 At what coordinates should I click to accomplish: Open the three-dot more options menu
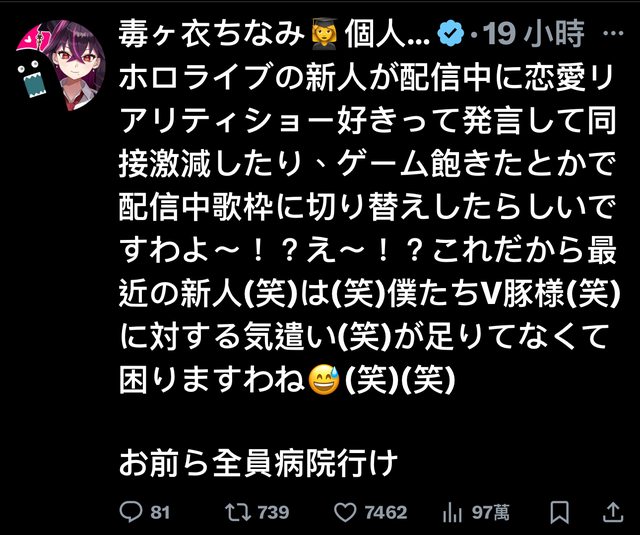pyautogui.click(x=613, y=33)
